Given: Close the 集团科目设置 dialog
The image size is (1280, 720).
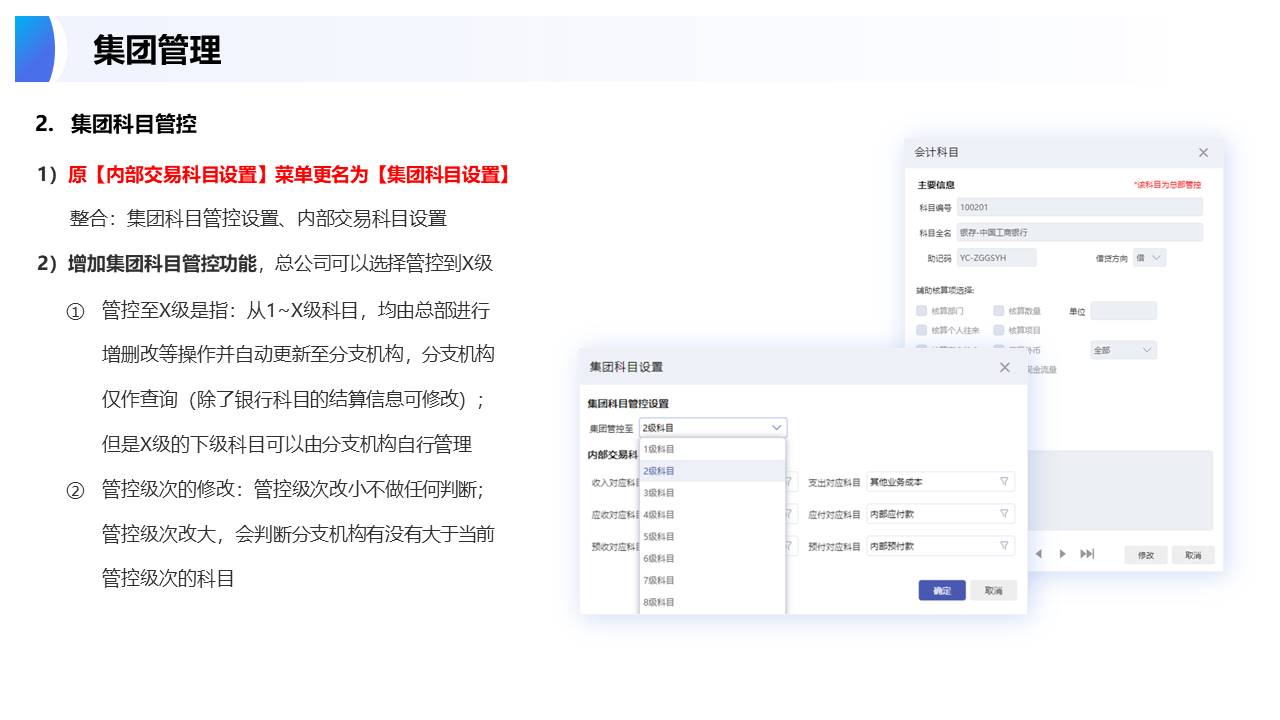Looking at the screenshot, I should tap(1005, 367).
